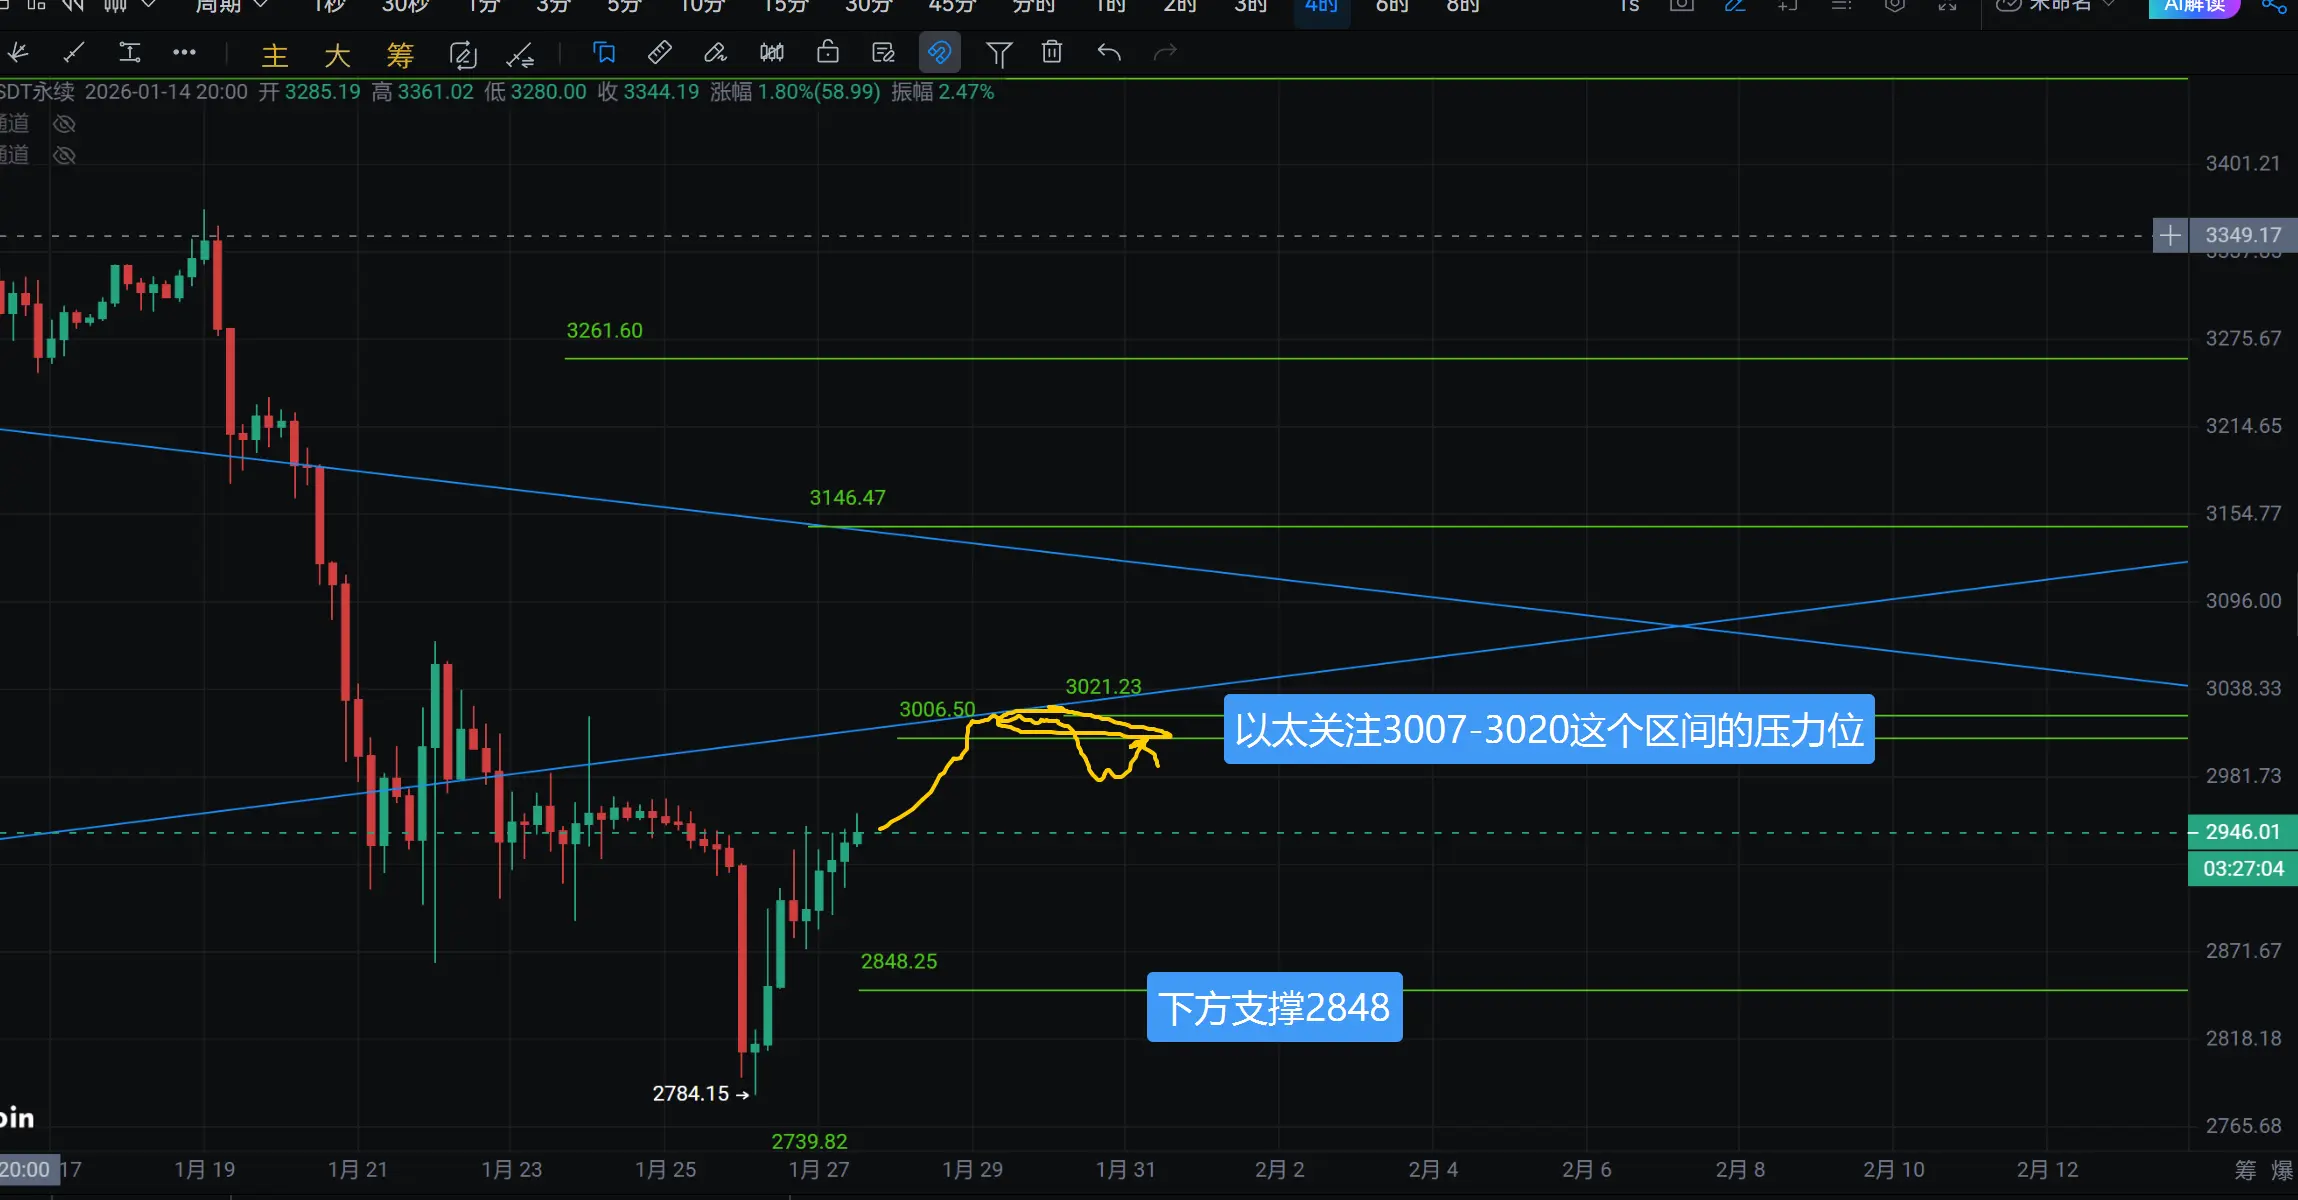Open the filter funnel icon
Viewport: 2298px width, 1200px height.
[x=998, y=53]
